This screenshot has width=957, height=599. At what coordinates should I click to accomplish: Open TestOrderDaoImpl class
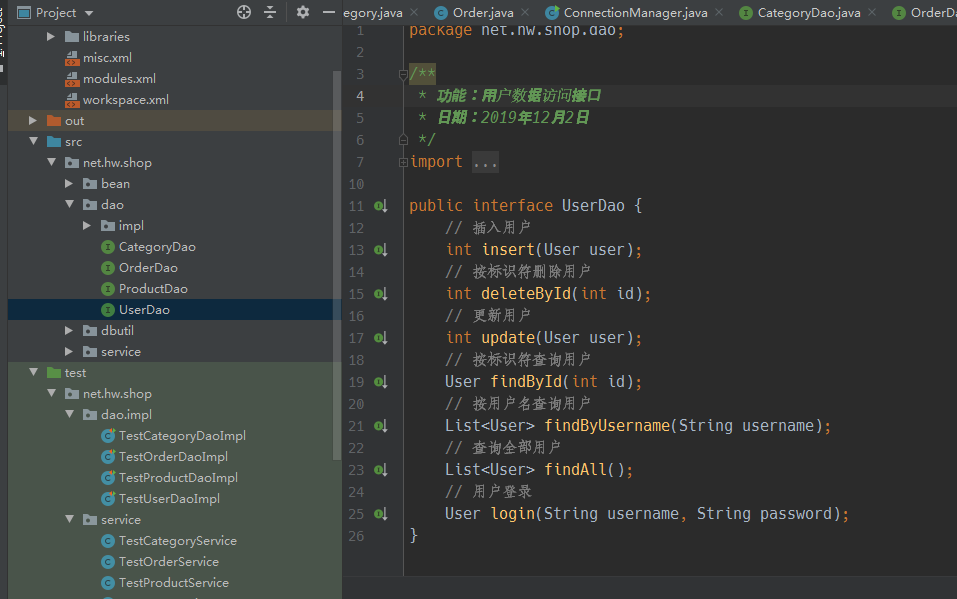click(173, 457)
